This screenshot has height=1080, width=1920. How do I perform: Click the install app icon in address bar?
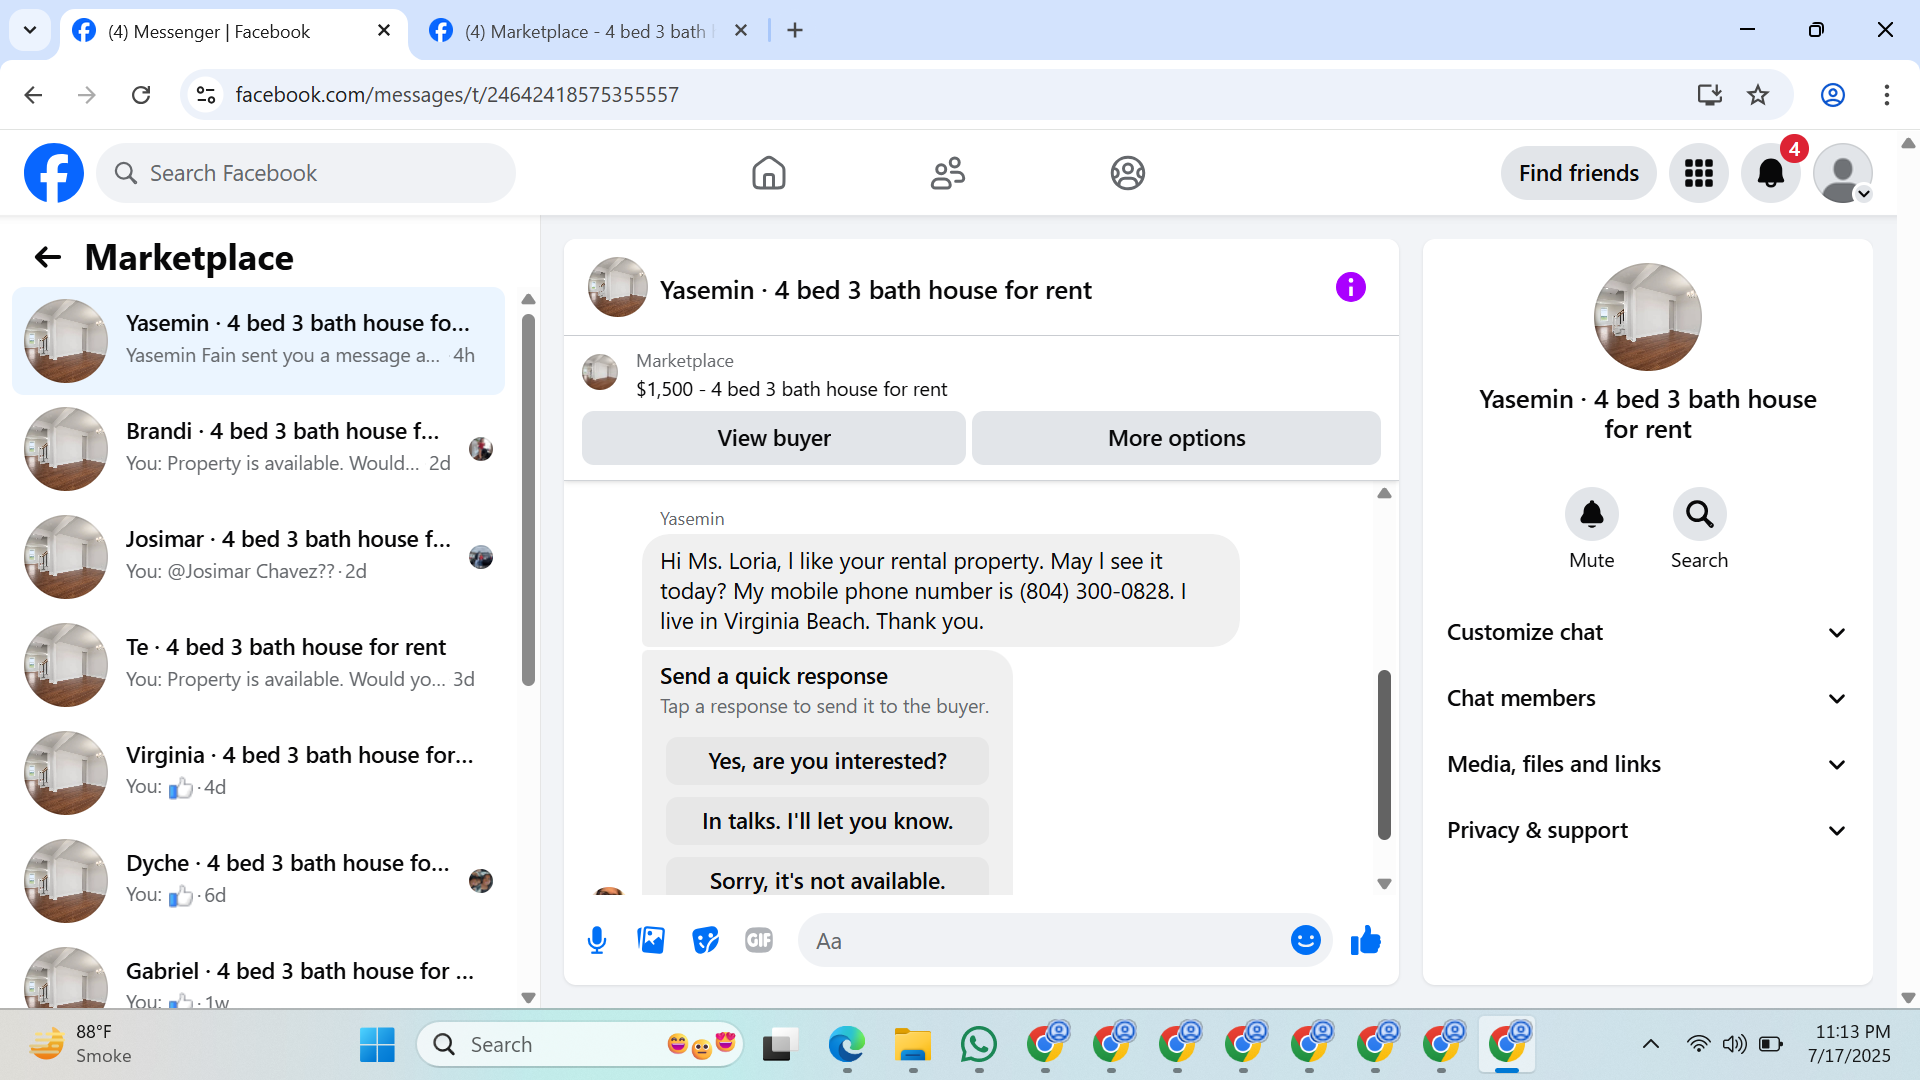(x=1709, y=95)
